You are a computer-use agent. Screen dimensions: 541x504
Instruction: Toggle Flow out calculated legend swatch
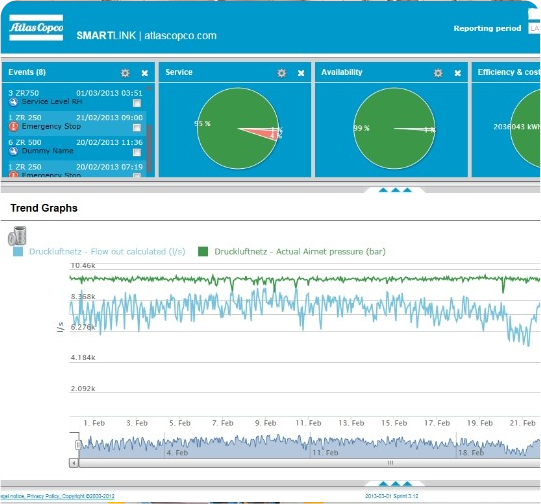click(18, 251)
